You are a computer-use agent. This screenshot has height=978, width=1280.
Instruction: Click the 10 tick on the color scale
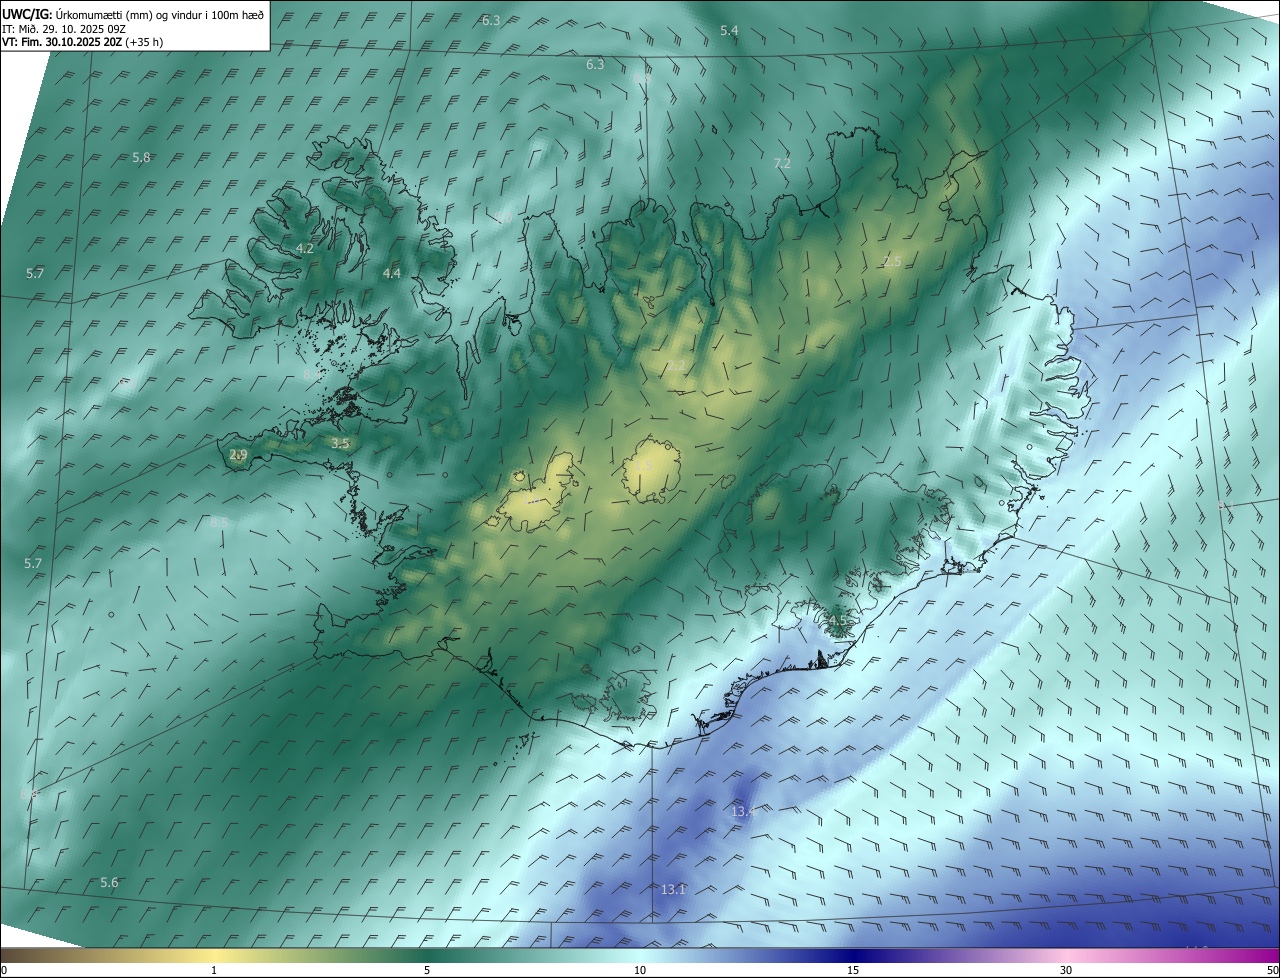[x=640, y=970]
